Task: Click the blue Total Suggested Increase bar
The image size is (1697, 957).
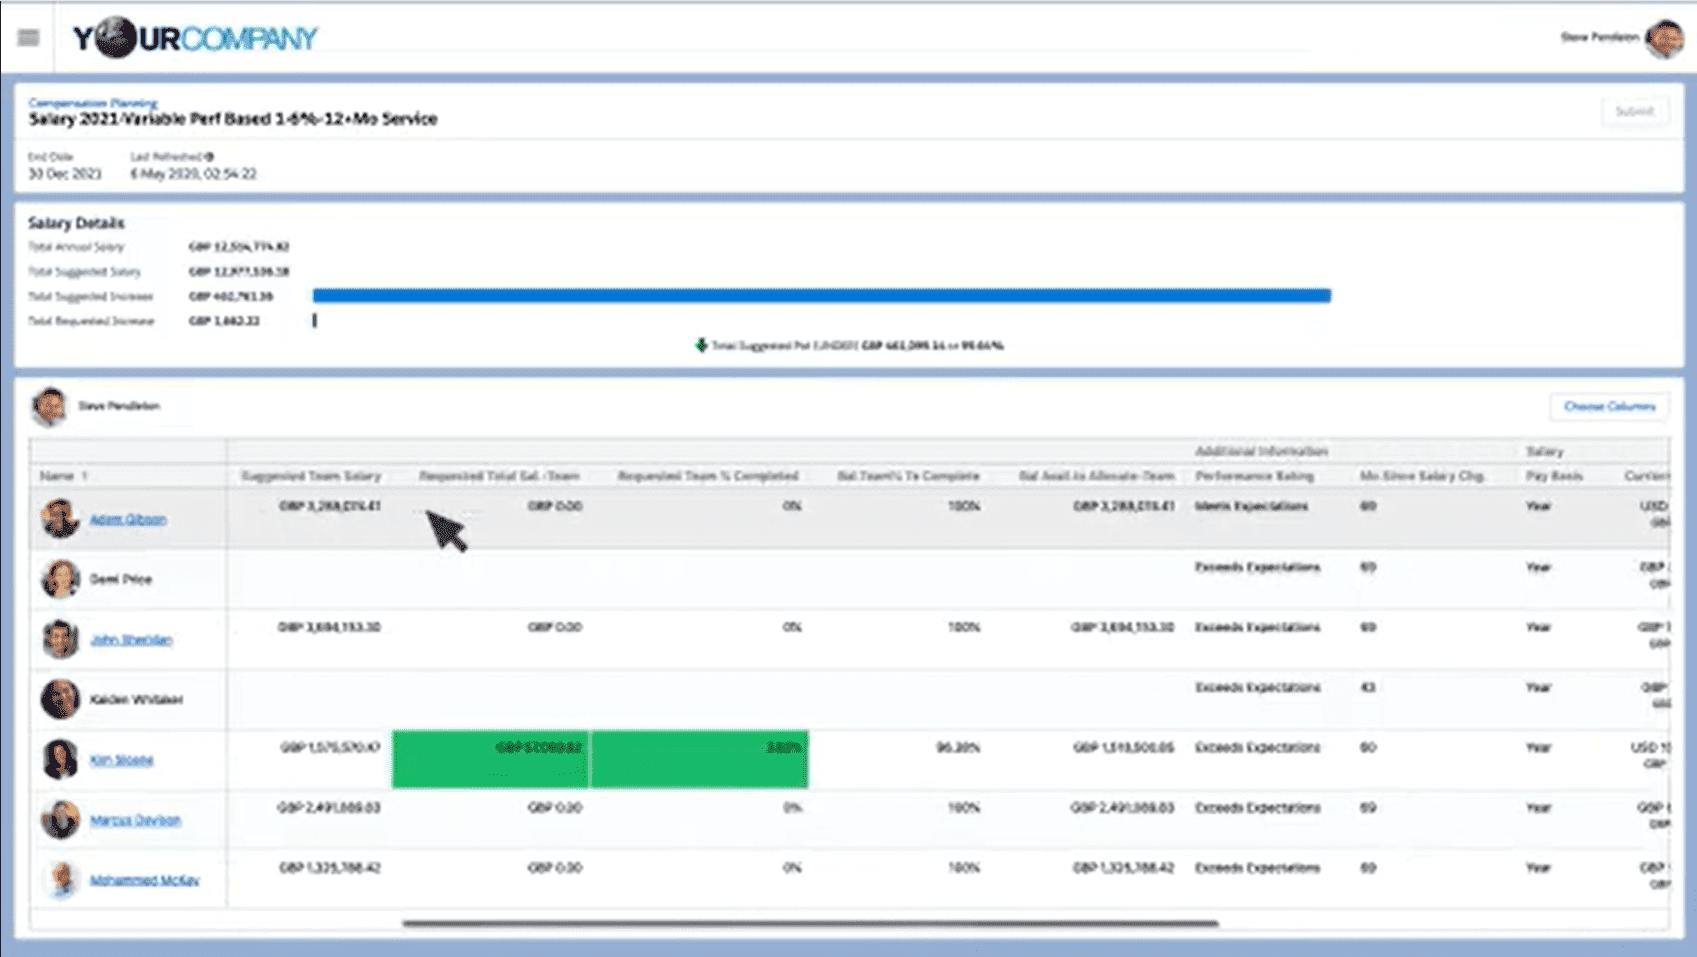Action: (821, 296)
